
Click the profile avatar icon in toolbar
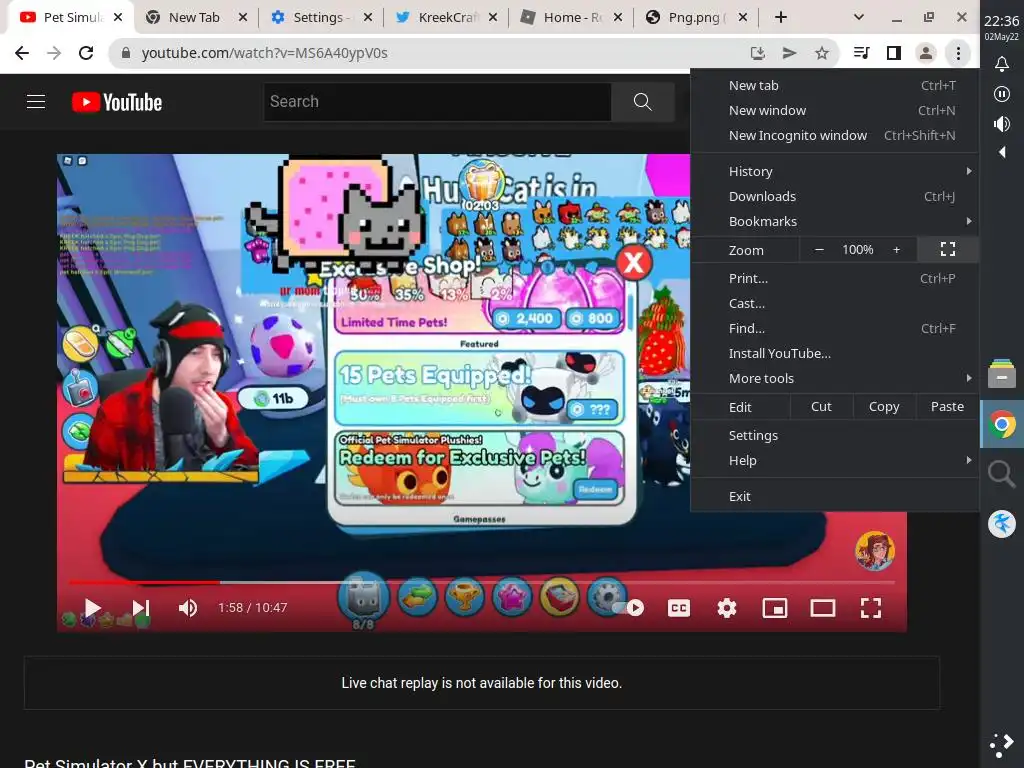point(925,53)
